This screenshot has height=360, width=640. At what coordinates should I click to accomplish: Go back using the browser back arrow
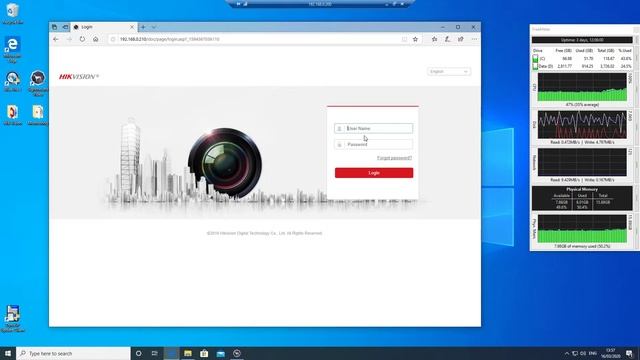pyautogui.click(x=56, y=39)
